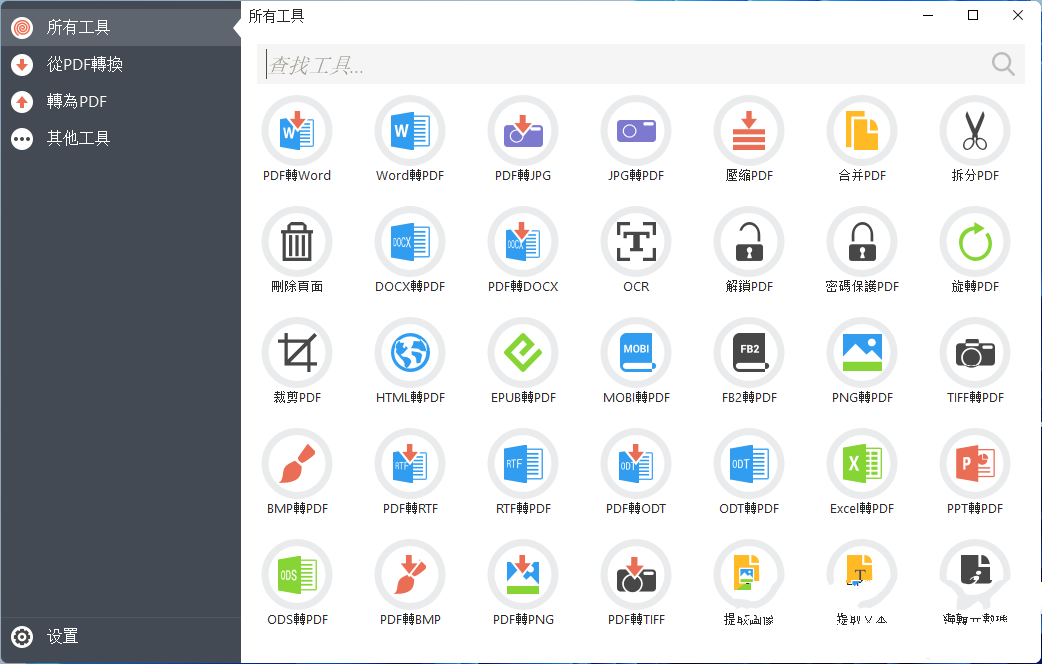1042x664 pixels.
Task: Focus the 查找工具 search field
Action: (641, 64)
